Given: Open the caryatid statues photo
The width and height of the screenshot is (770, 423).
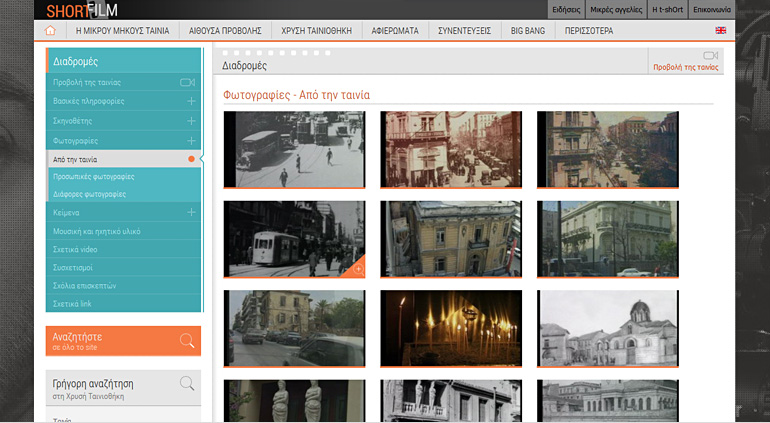Looking at the screenshot, I should click(x=294, y=401).
